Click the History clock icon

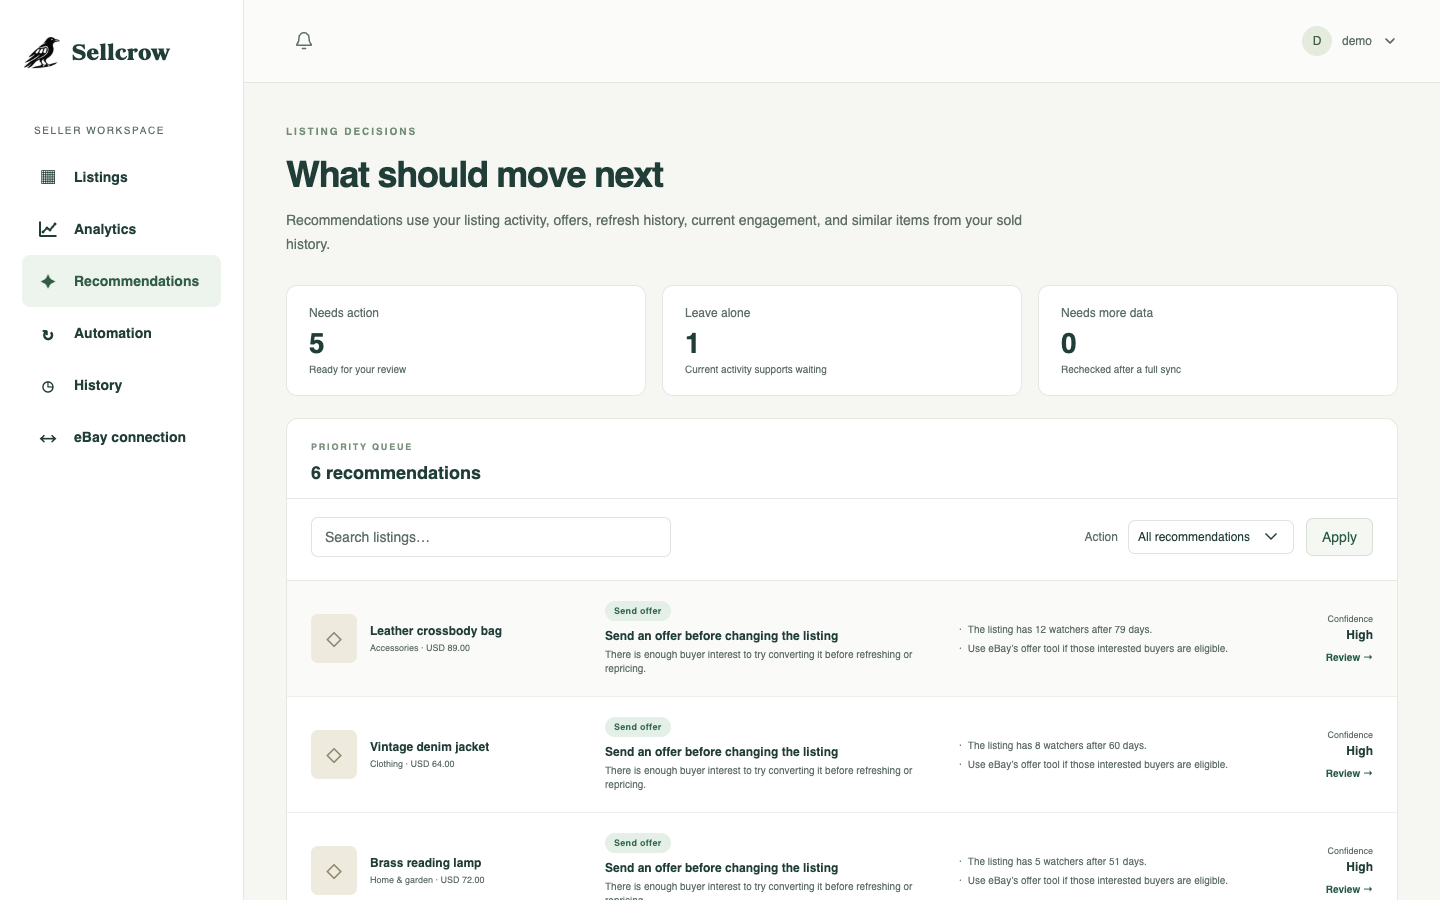[x=48, y=386]
